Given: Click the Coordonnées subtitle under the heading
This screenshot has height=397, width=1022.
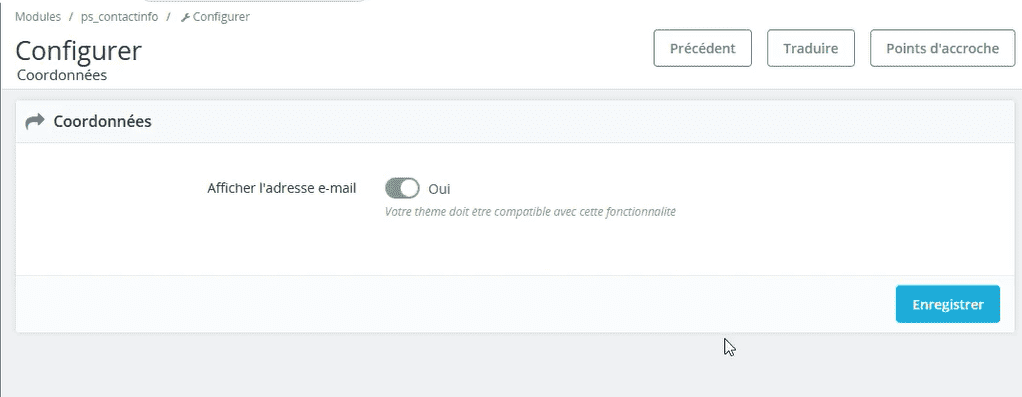Looking at the screenshot, I should (62, 75).
